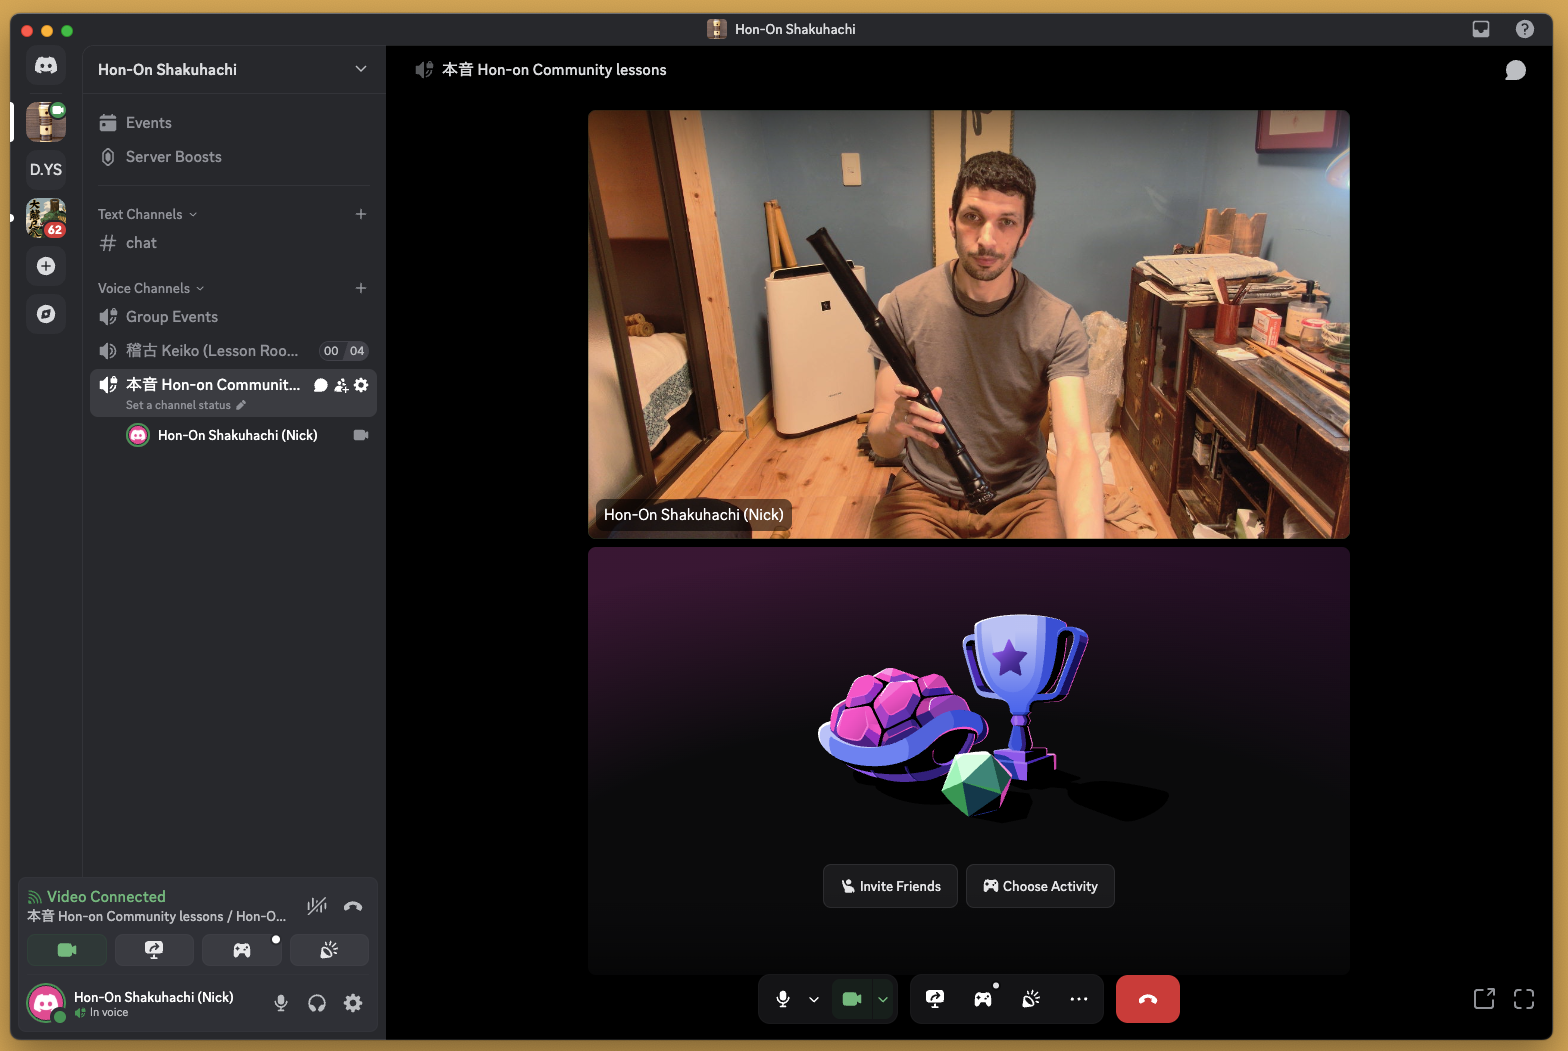Show chat using top-right speech bubble
Image resolution: width=1568 pixels, height=1051 pixels.
tap(1515, 70)
